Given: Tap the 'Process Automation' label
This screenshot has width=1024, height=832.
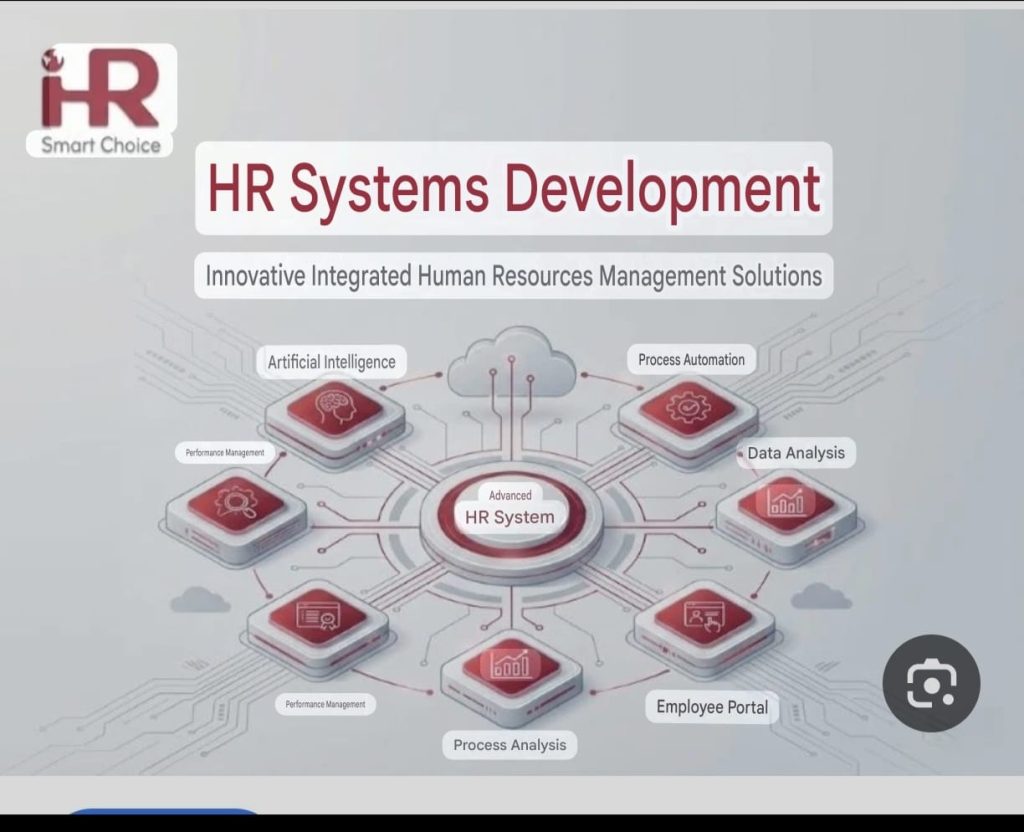Looking at the screenshot, I should [692, 359].
